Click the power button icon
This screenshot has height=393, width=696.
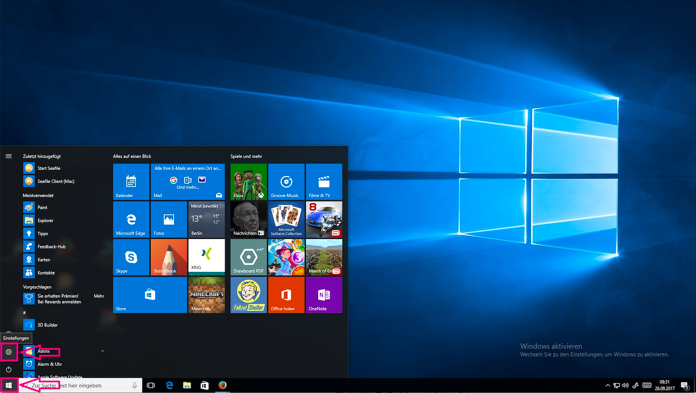point(8,369)
